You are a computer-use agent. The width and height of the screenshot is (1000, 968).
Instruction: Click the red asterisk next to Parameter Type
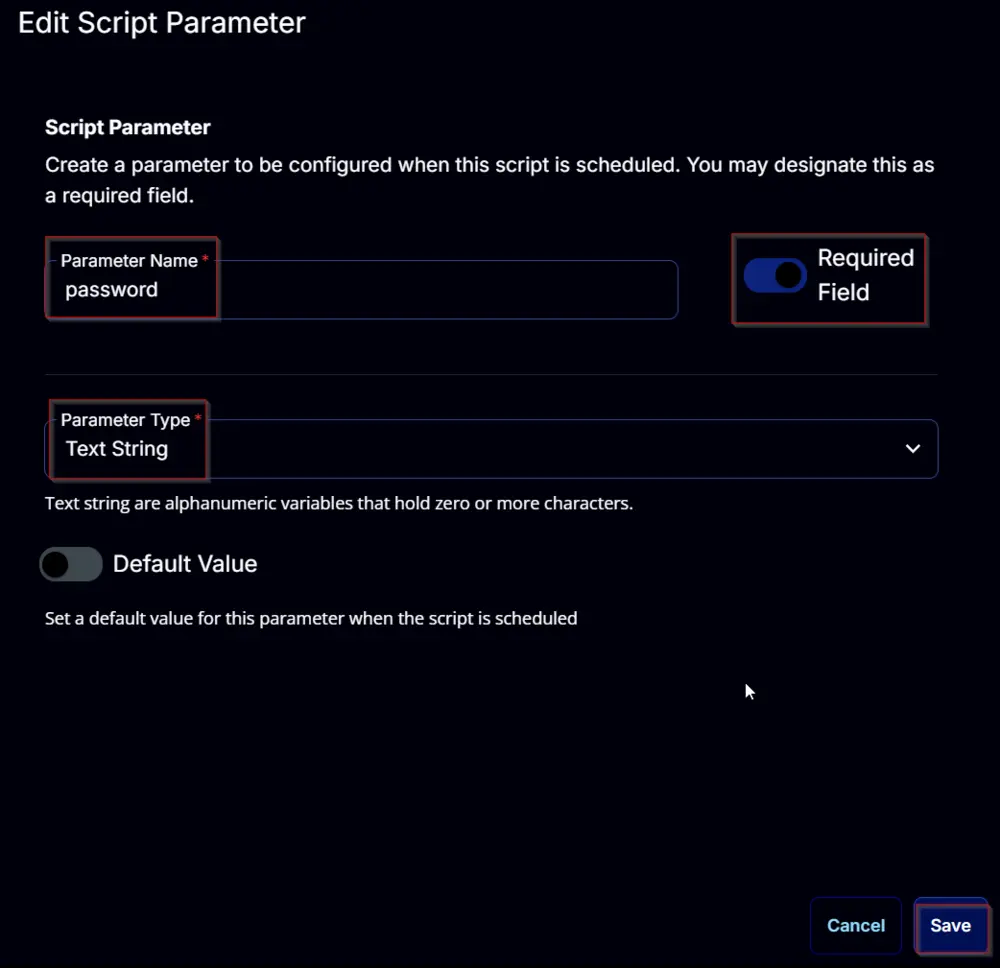198,417
